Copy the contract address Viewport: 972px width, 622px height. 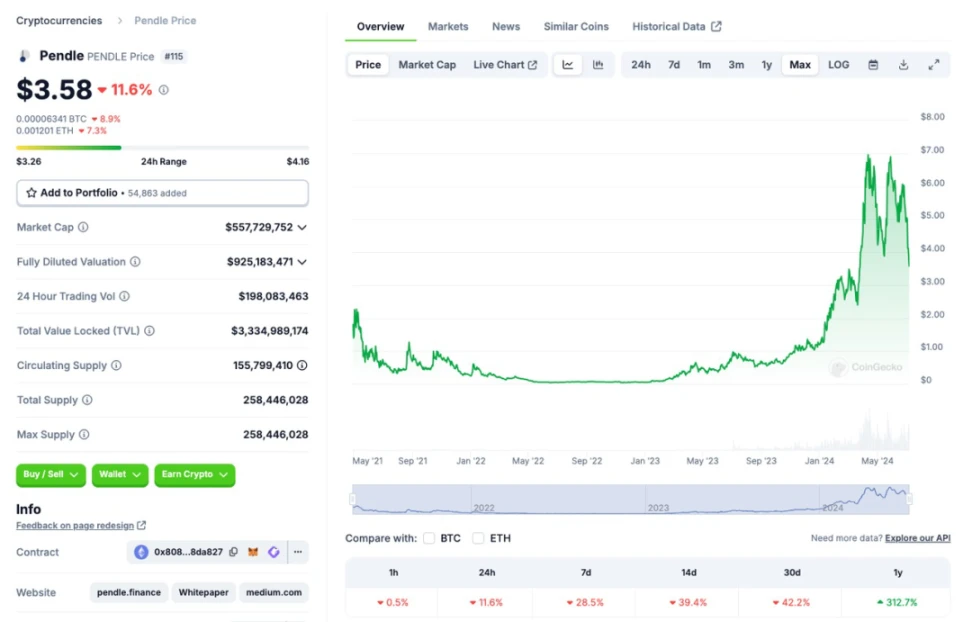(233, 552)
